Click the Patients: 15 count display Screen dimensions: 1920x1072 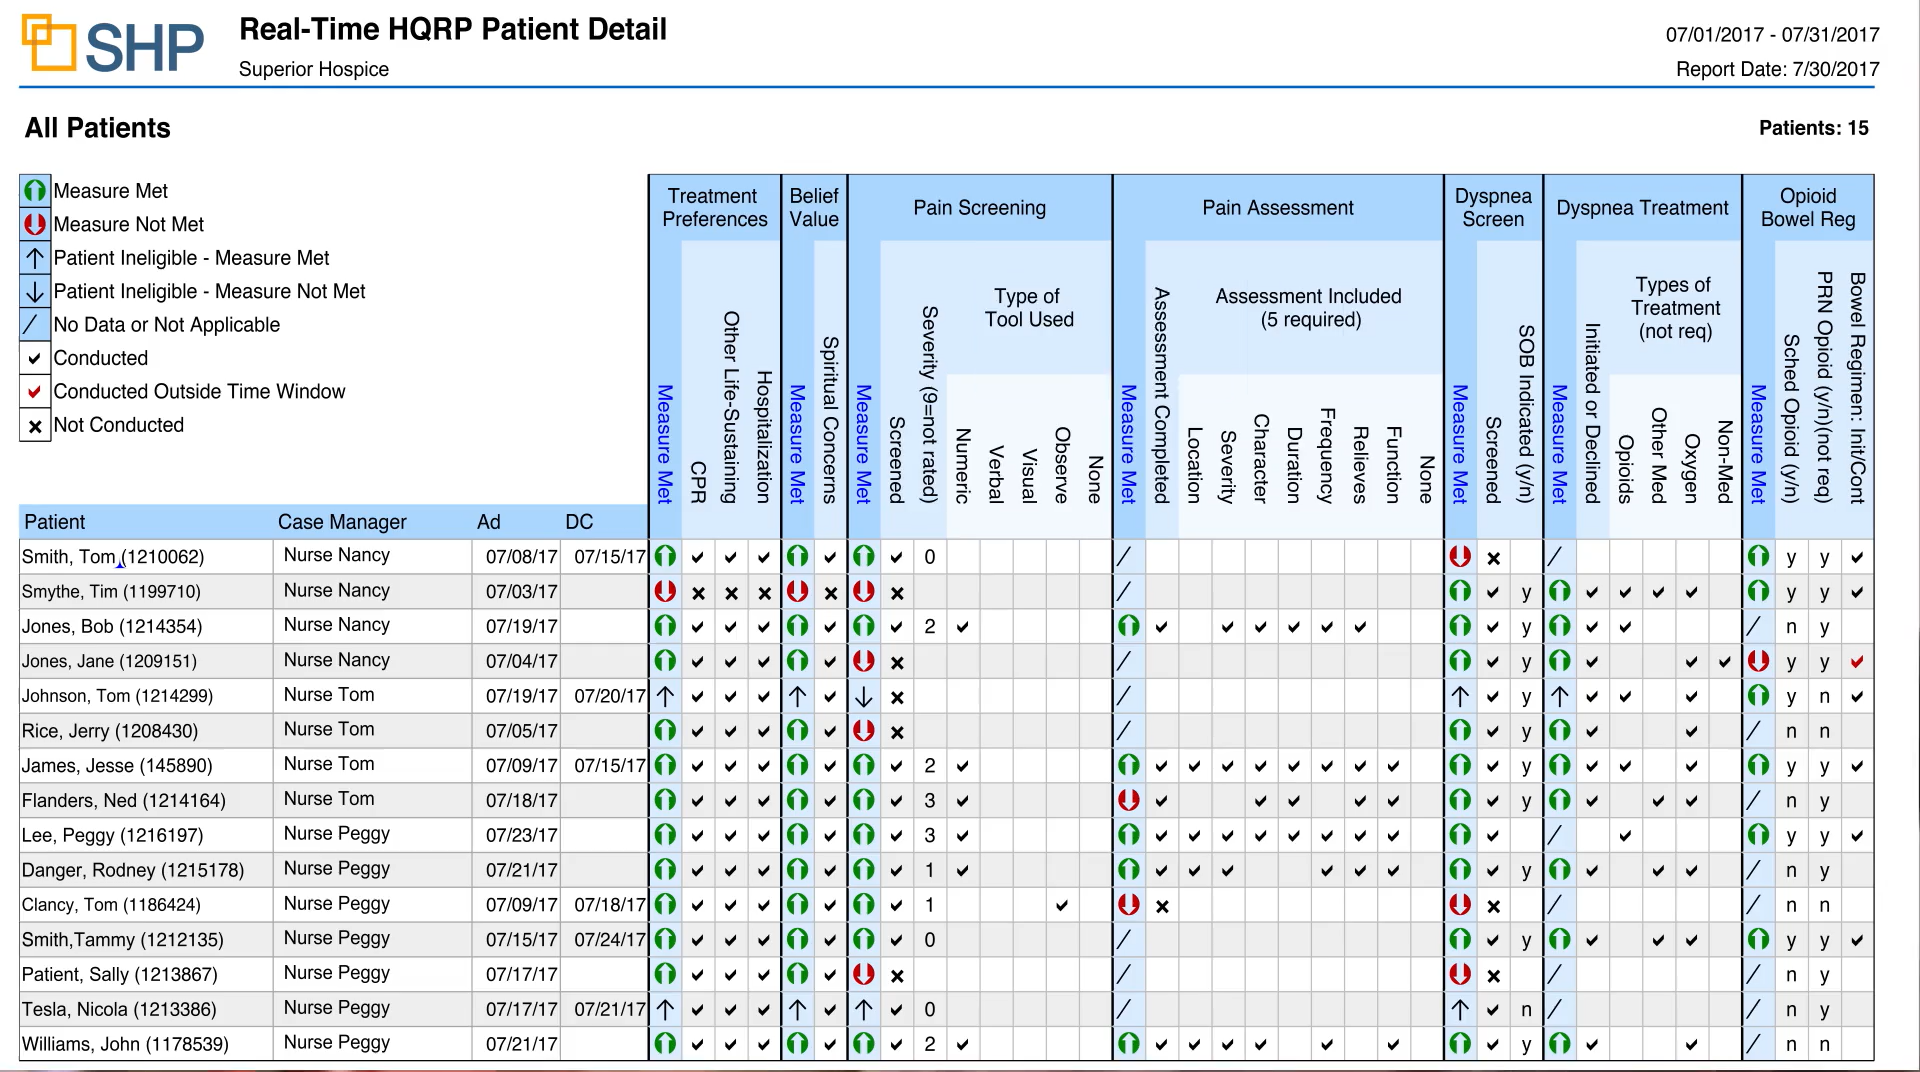click(1815, 128)
